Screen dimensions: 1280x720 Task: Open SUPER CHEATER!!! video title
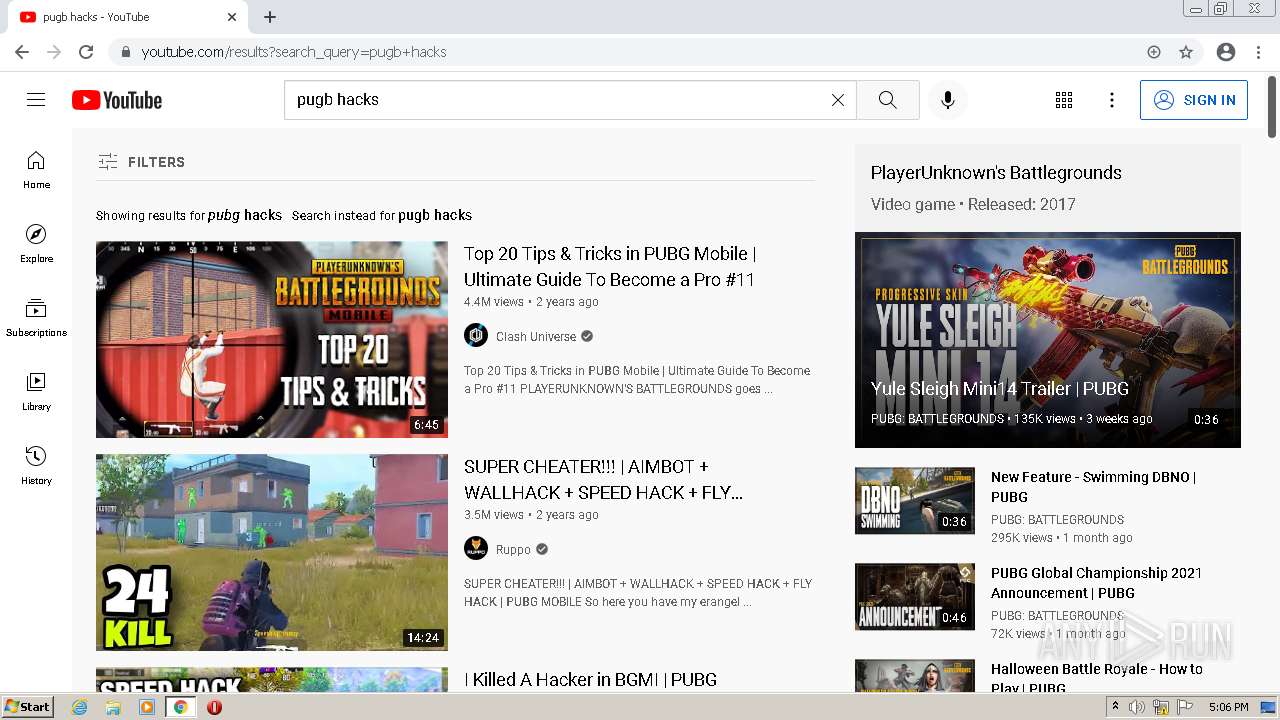pos(603,479)
